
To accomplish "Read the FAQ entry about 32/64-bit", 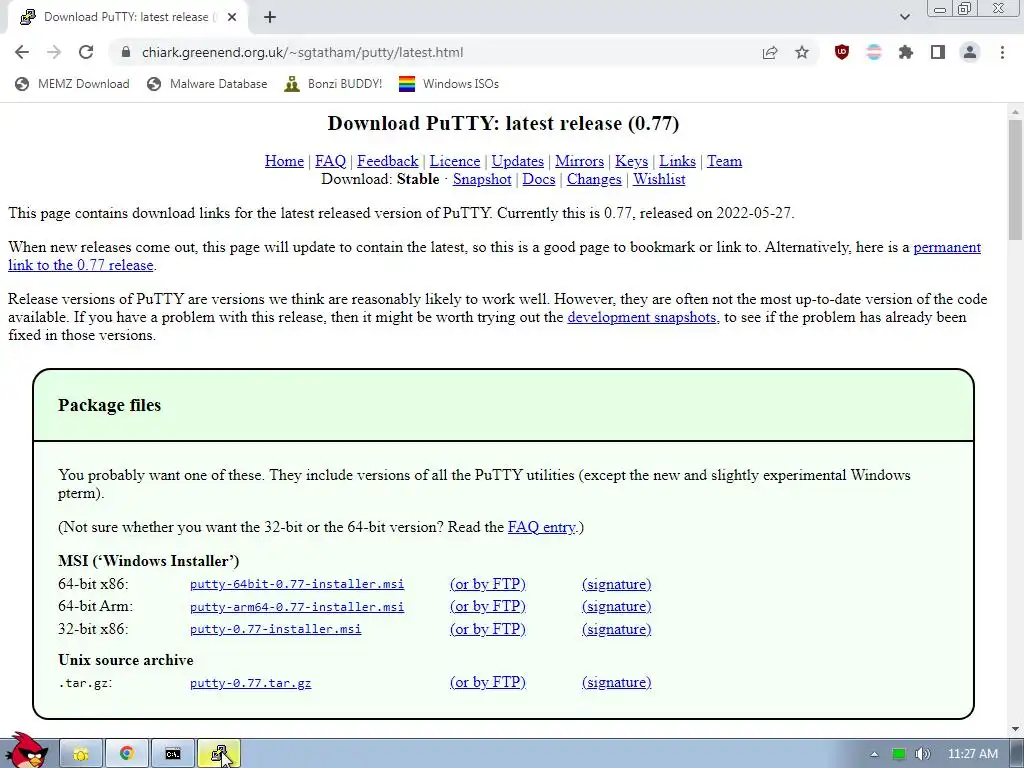I will (542, 527).
